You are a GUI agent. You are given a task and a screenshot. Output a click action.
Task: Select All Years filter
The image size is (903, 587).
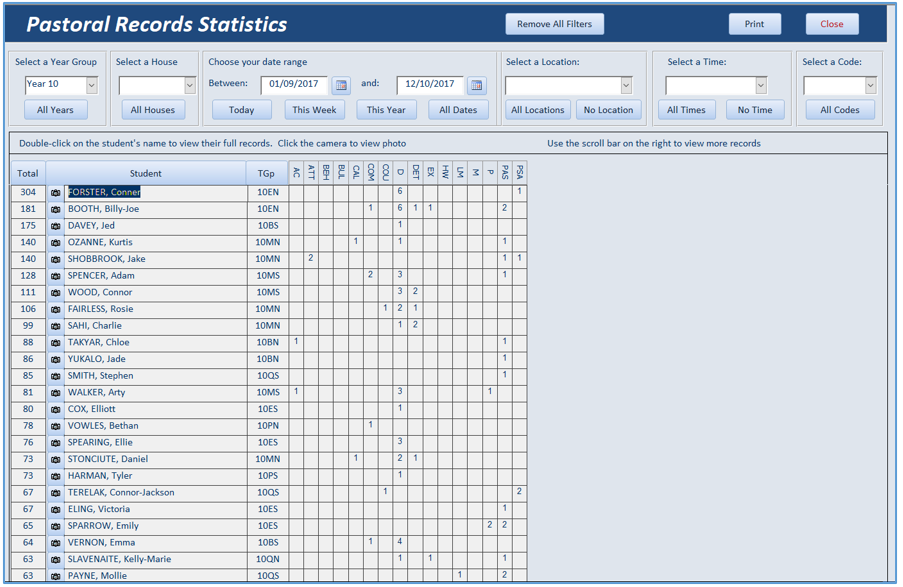(55, 109)
